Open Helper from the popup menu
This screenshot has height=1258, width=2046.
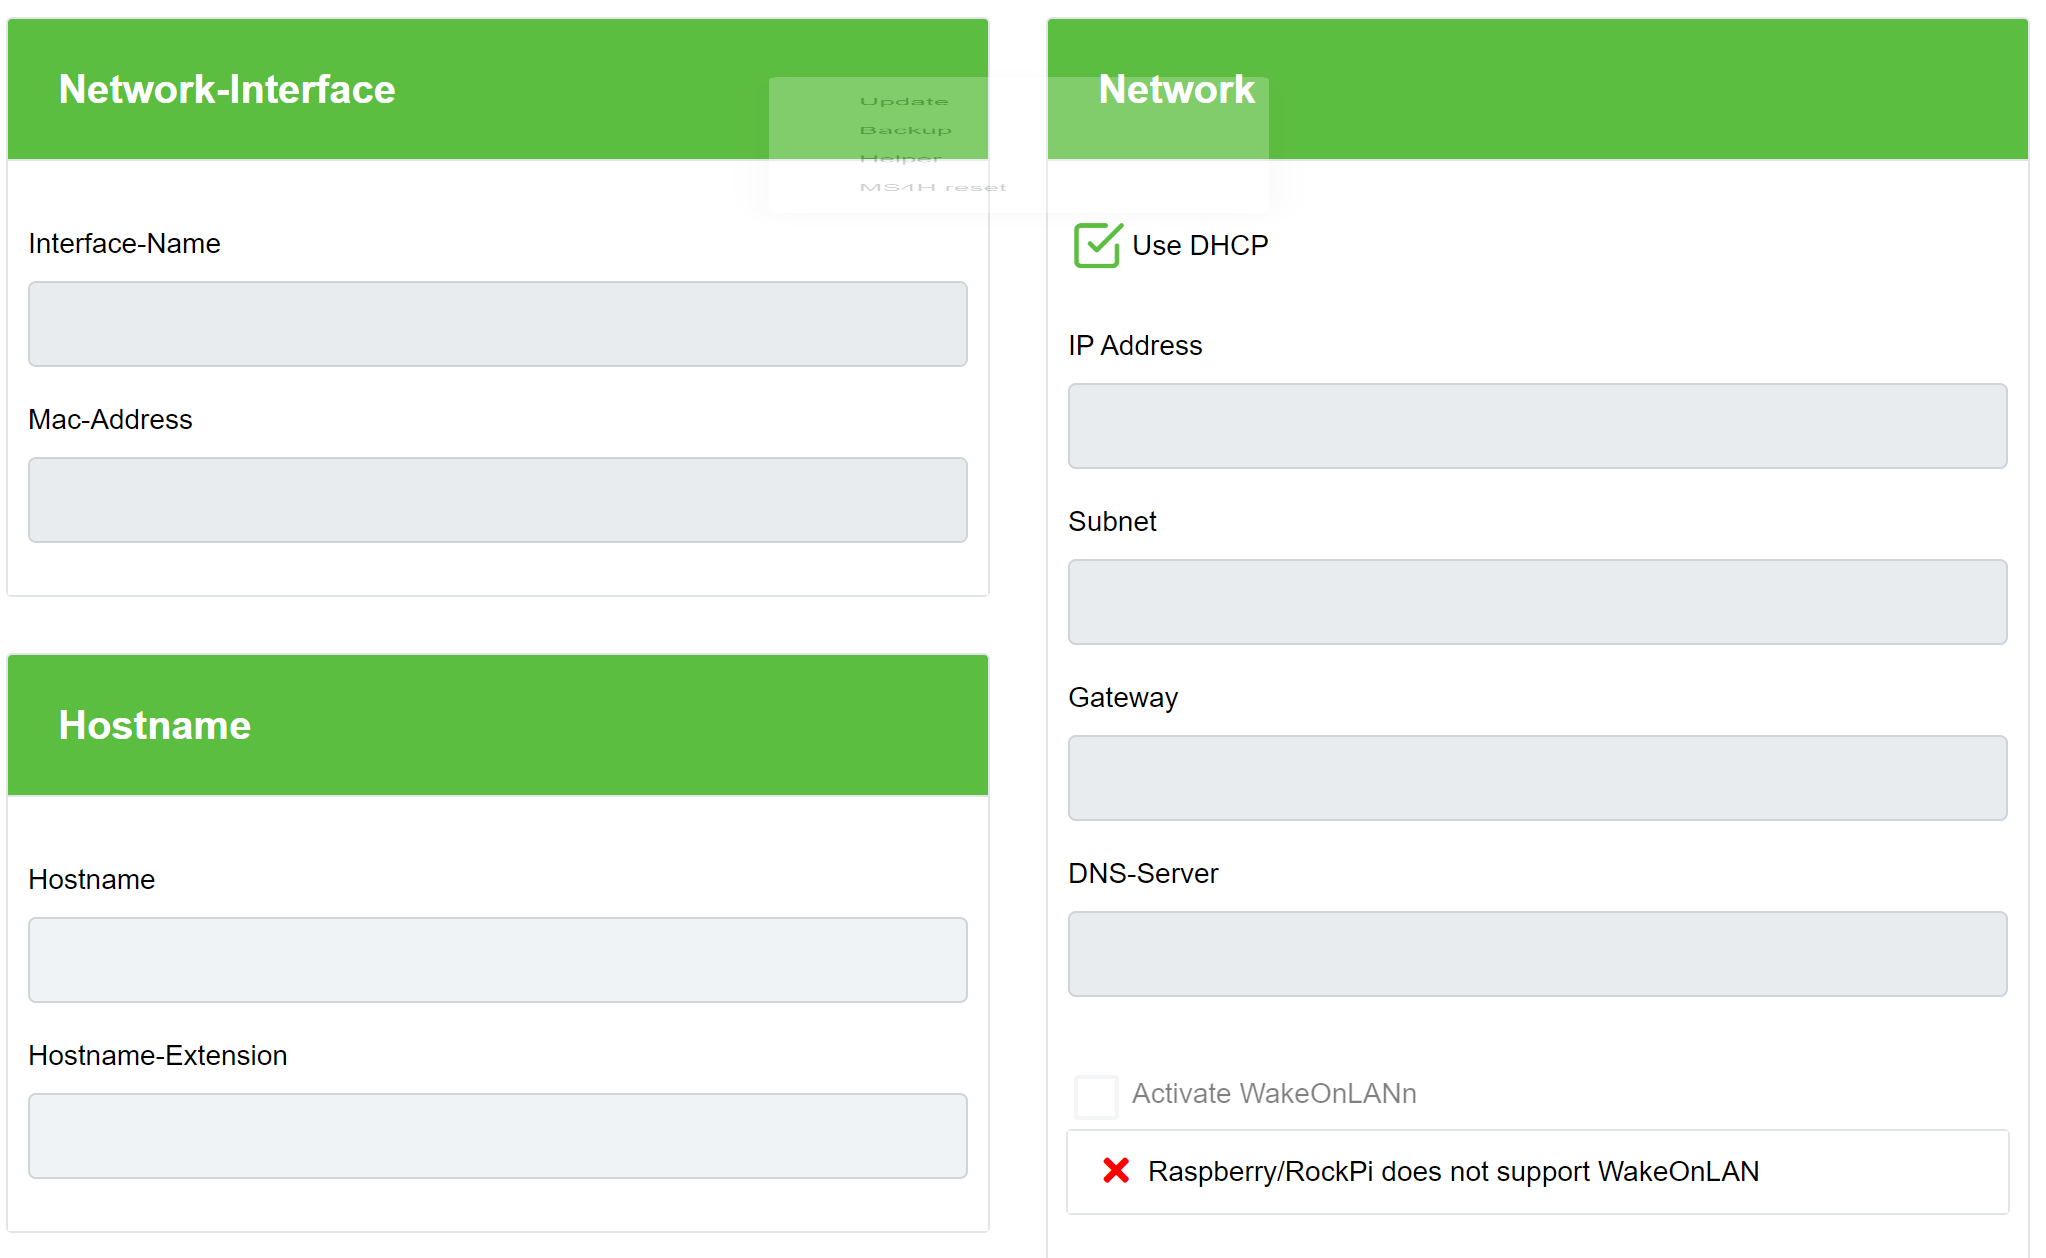click(x=900, y=159)
